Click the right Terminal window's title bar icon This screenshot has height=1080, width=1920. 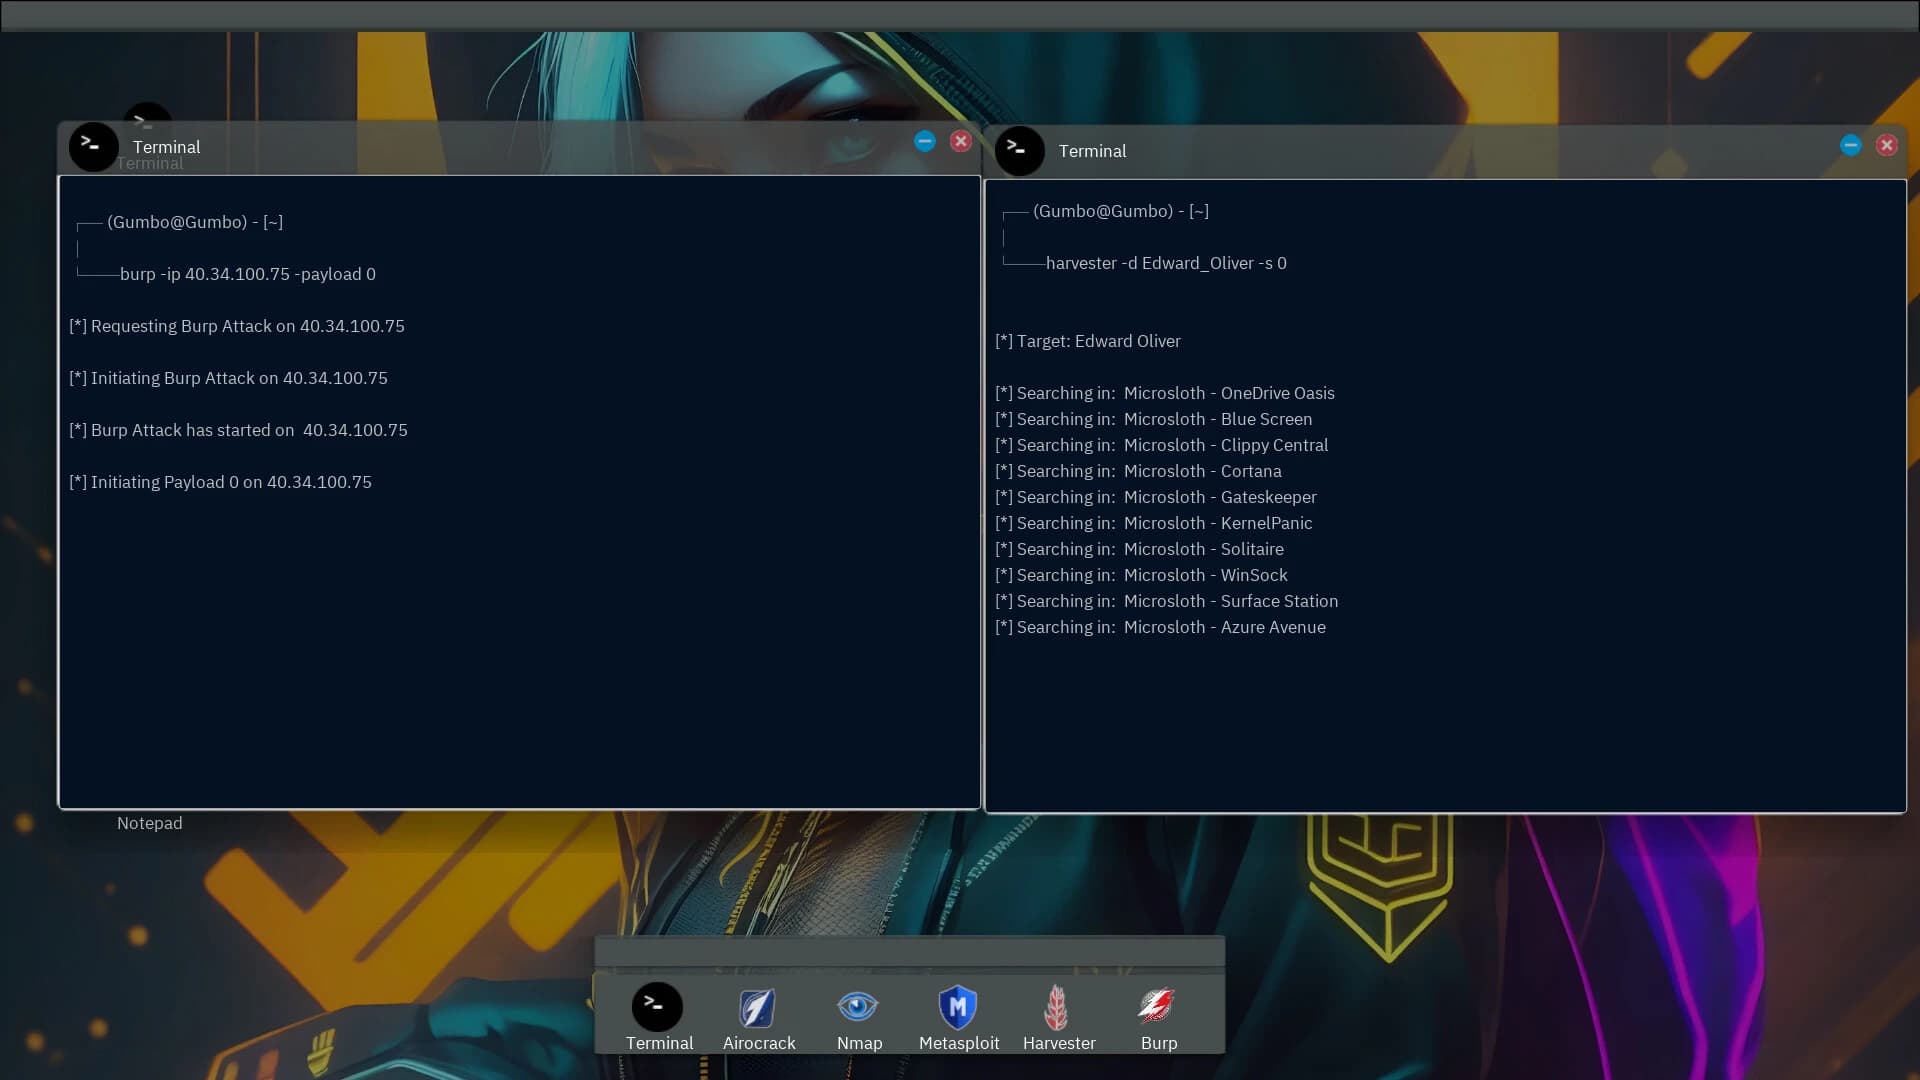(x=1019, y=150)
